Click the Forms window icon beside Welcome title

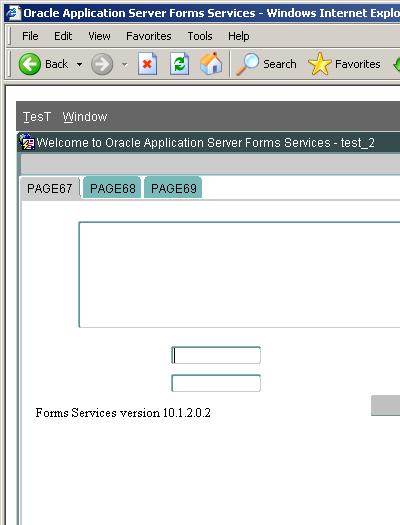click(x=27, y=142)
